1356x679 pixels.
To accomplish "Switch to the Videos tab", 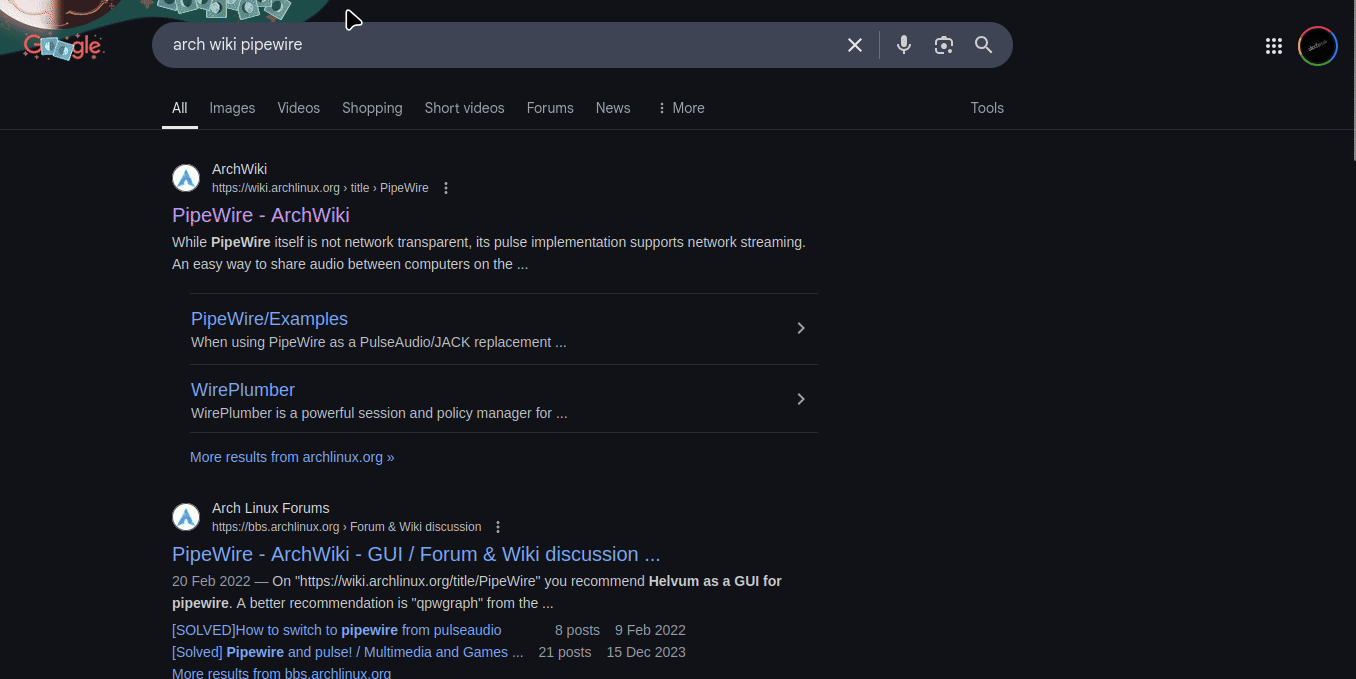I will 299,108.
